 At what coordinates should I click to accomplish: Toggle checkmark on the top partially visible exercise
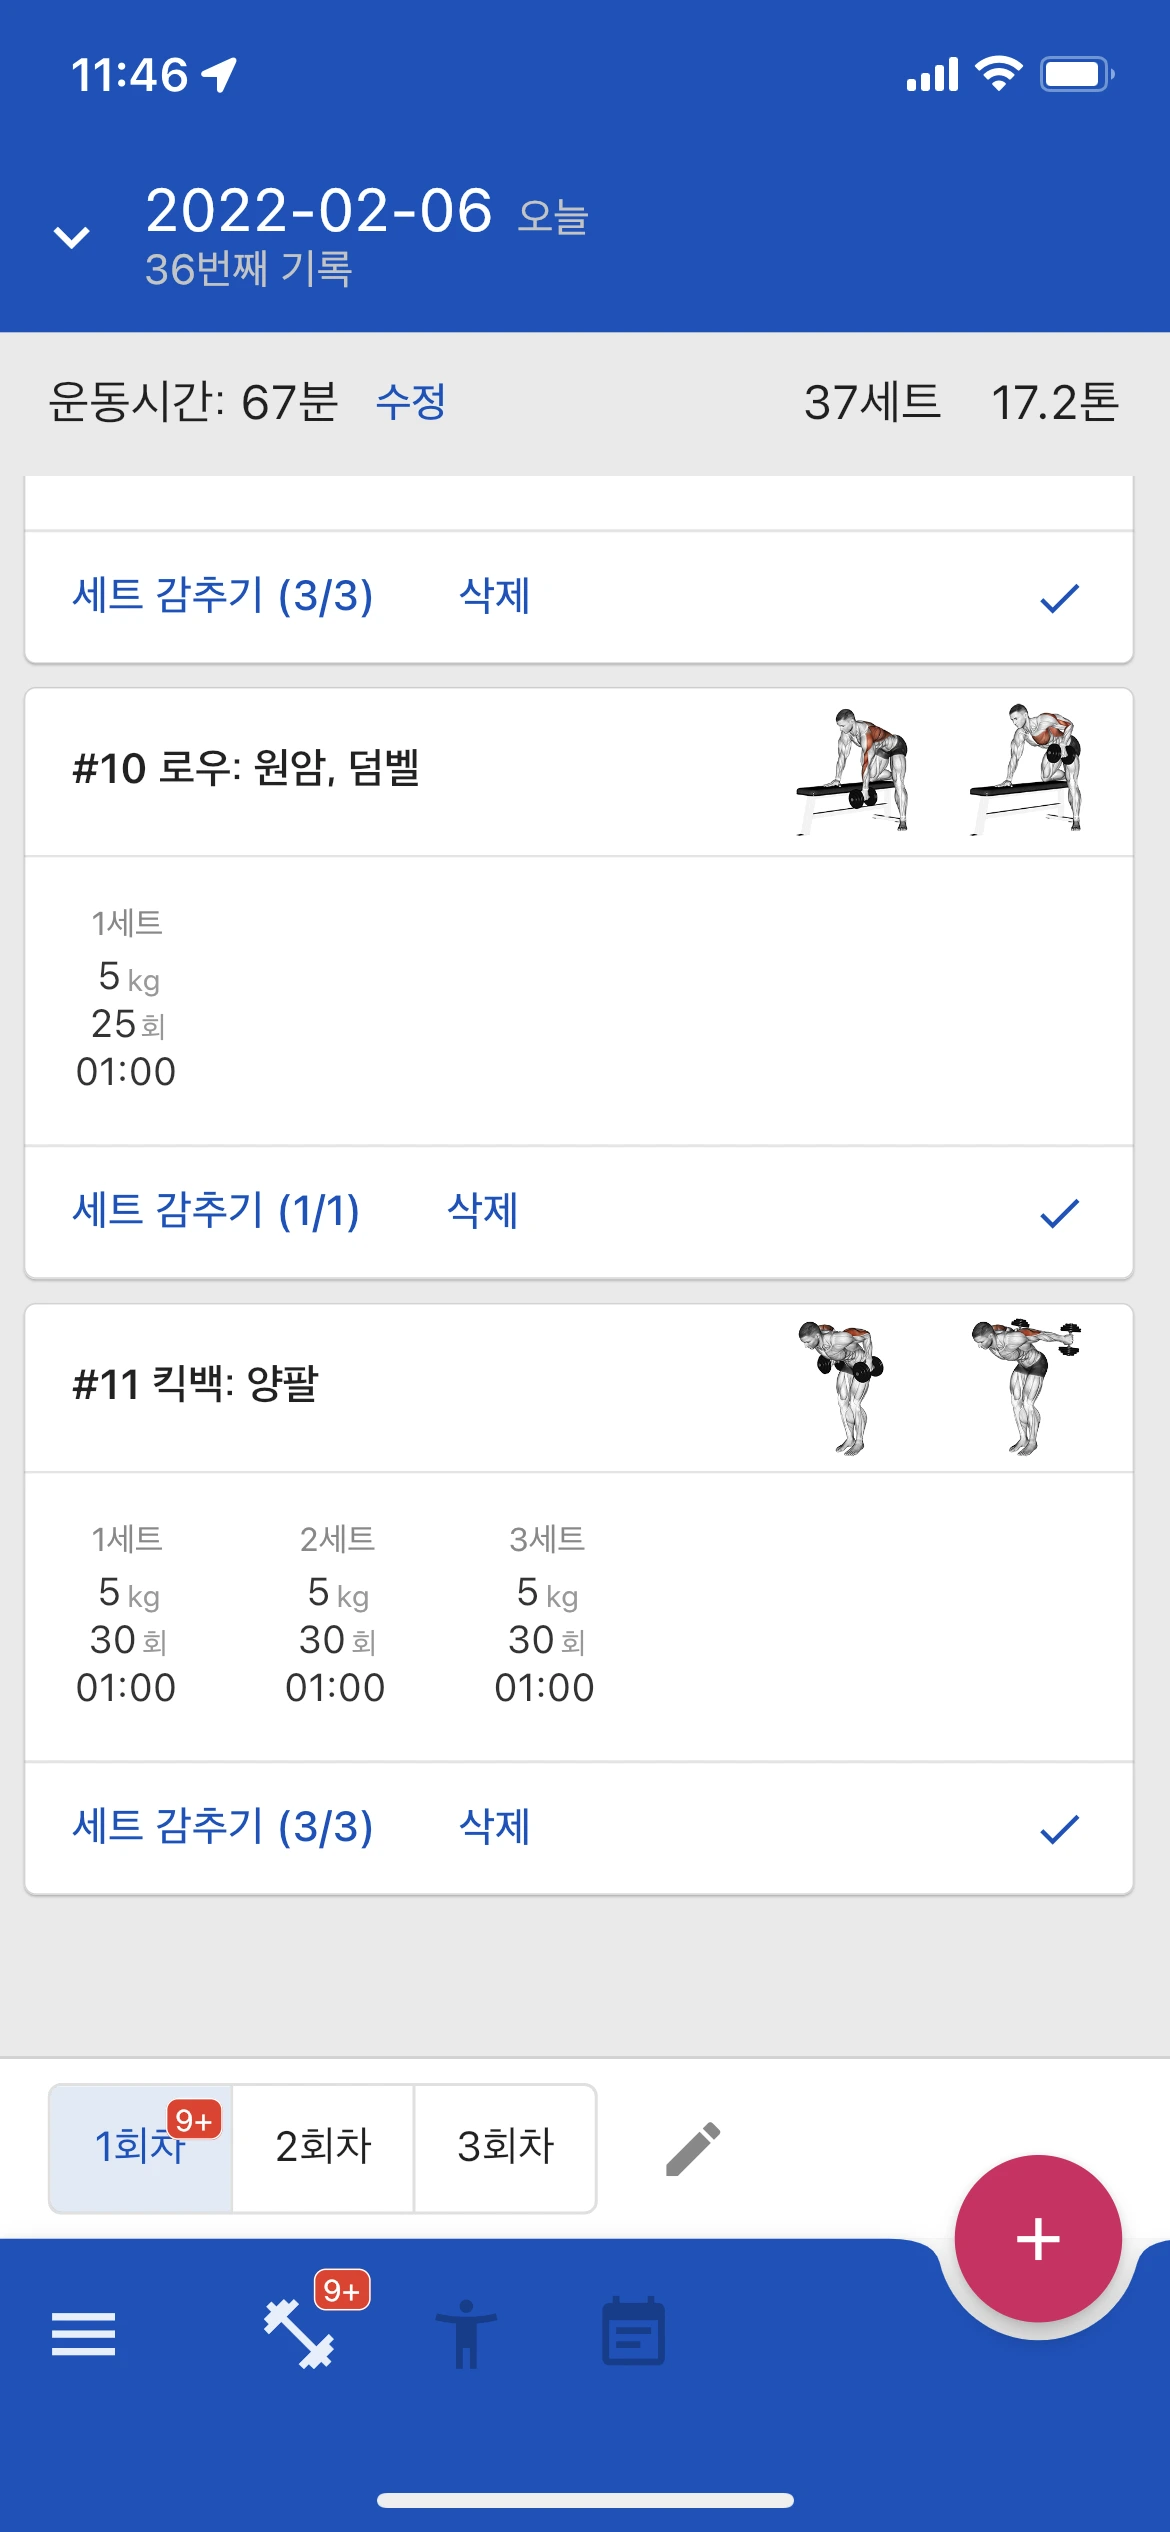tap(1059, 598)
